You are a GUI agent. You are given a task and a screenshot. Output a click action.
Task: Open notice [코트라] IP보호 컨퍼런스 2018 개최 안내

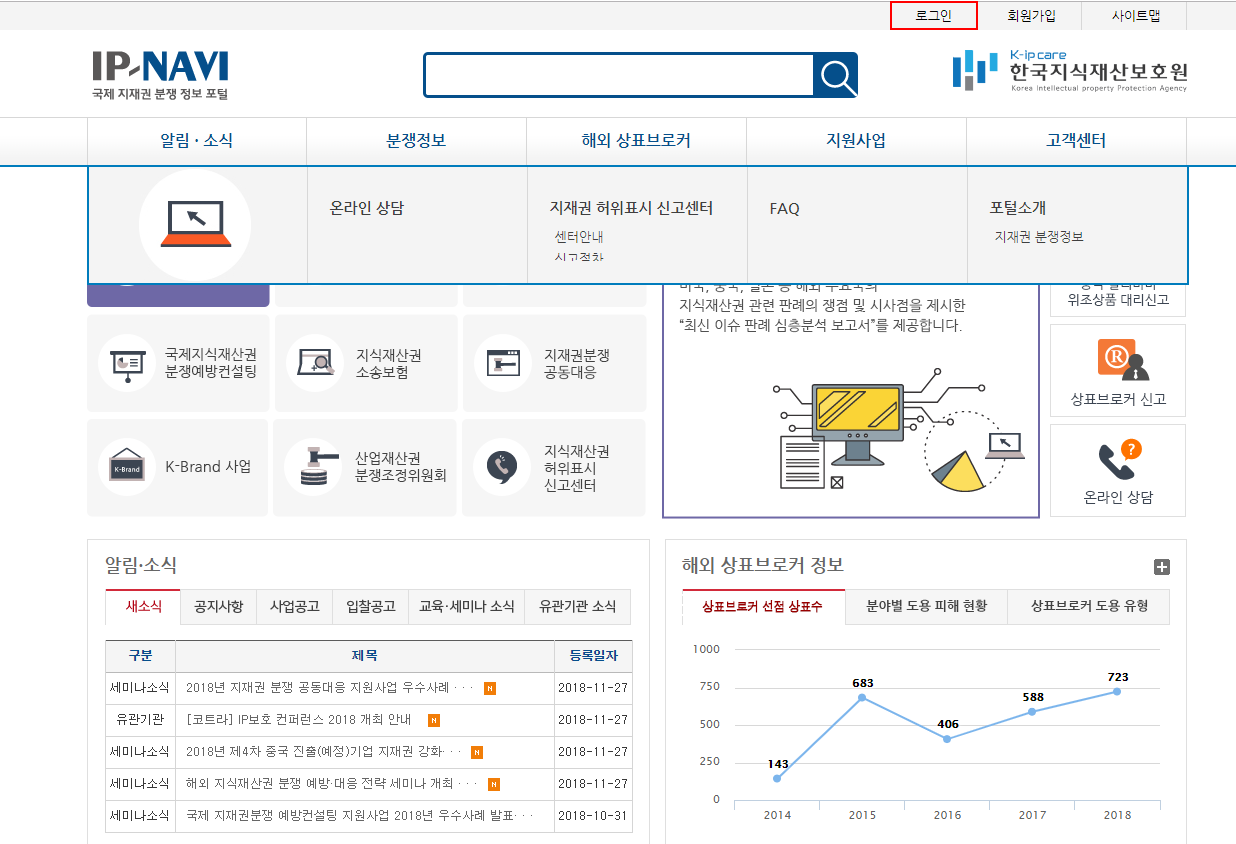(x=299, y=720)
